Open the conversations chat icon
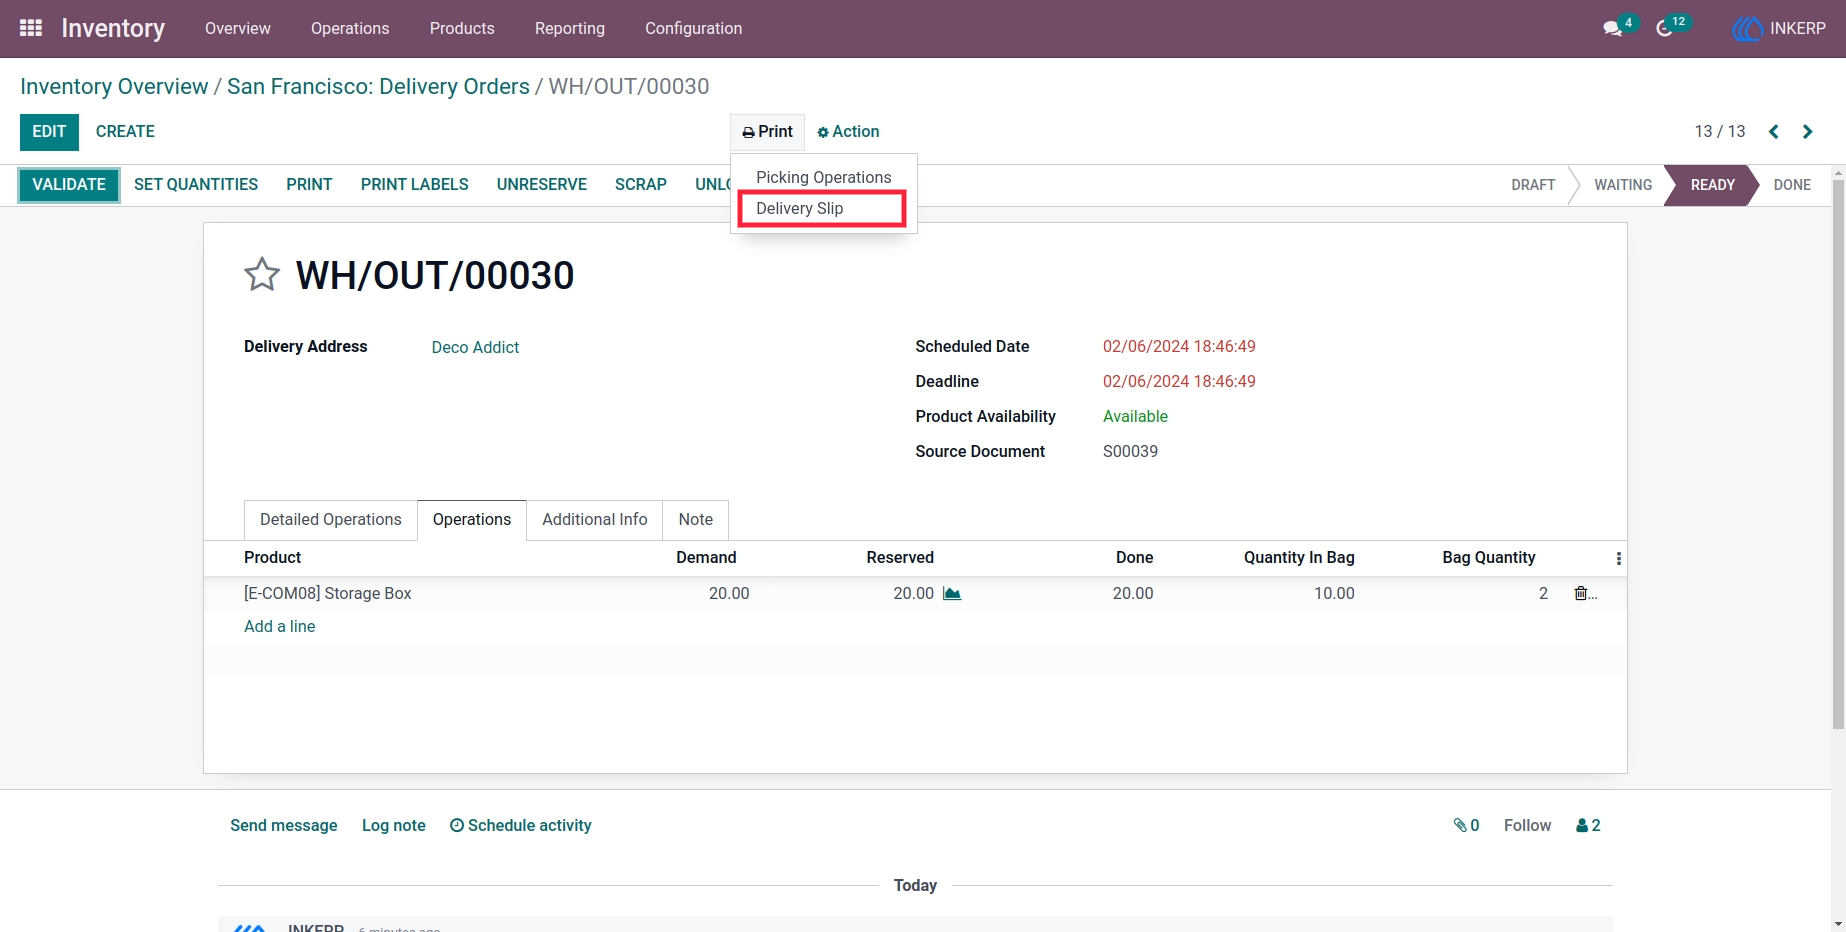The image size is (1846, 932). (x=1612, y=29)
